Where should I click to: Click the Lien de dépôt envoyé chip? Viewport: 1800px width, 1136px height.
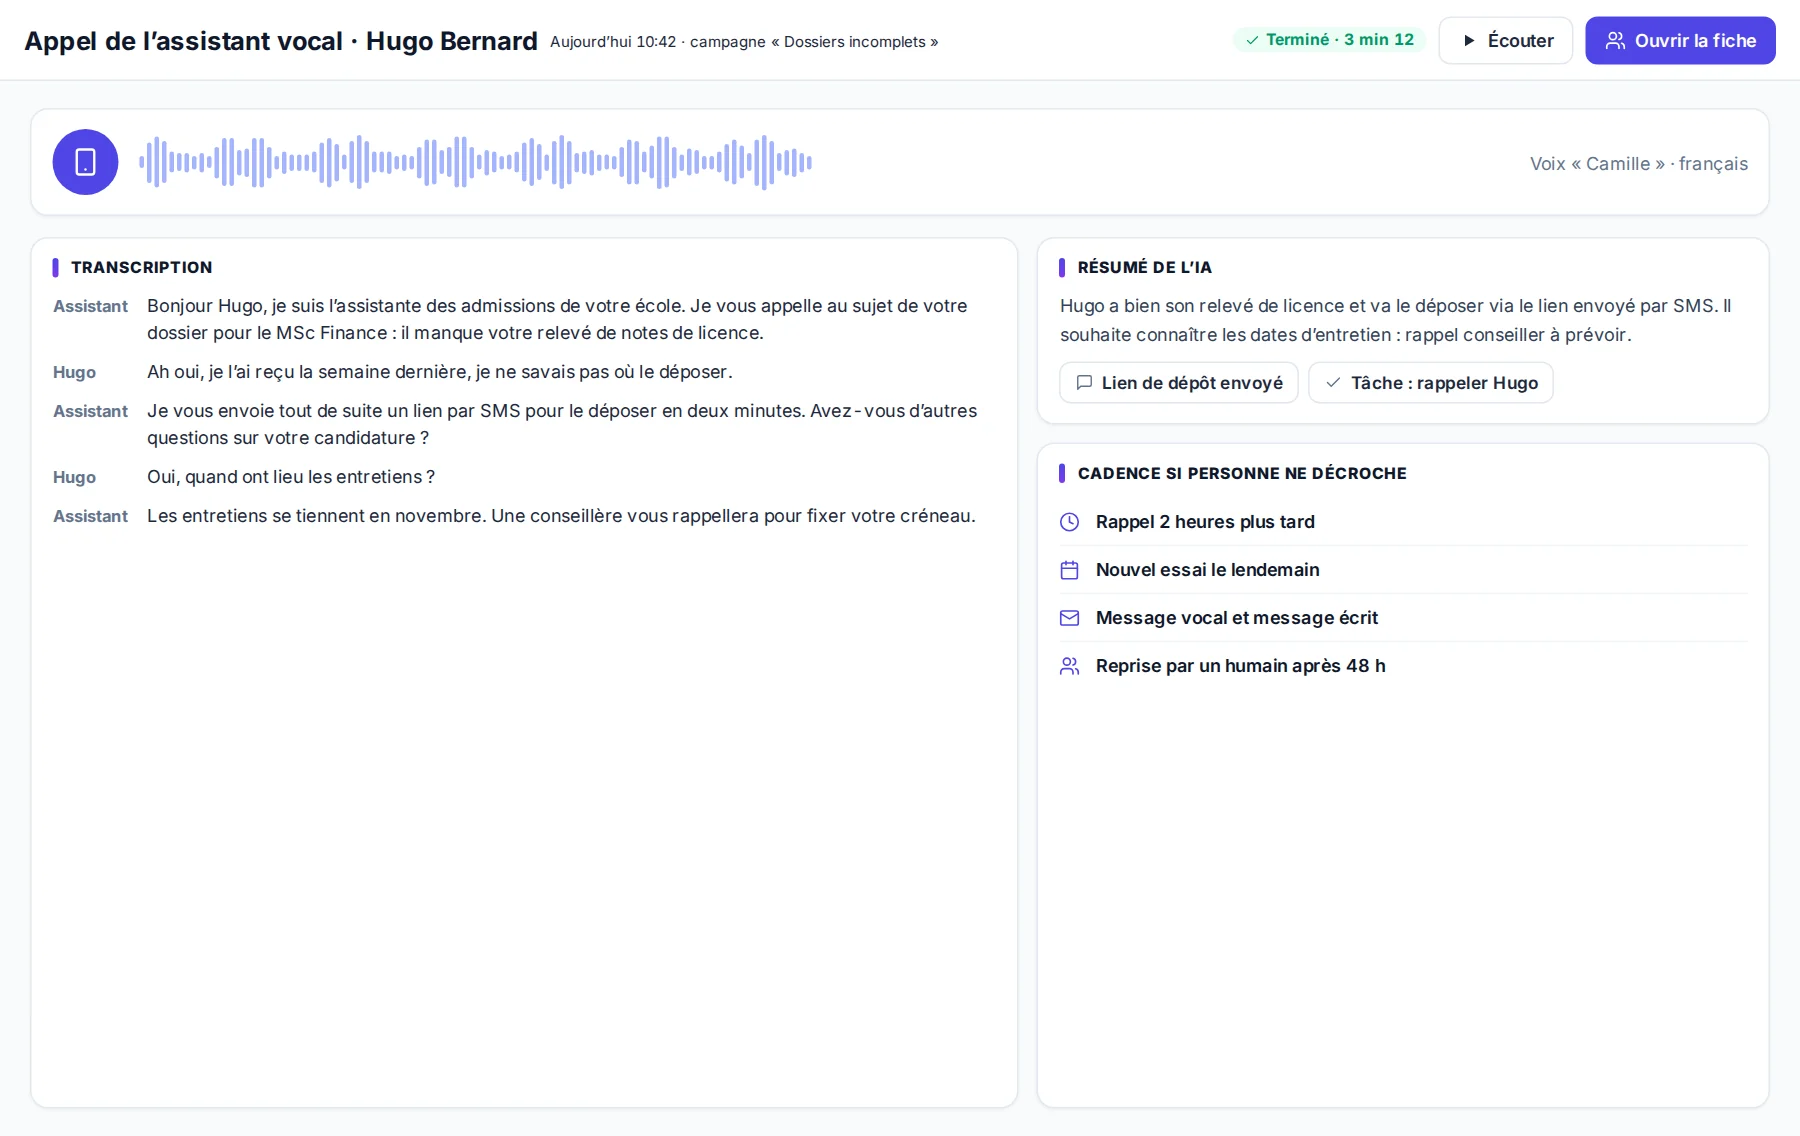(x=1179, y=383)
